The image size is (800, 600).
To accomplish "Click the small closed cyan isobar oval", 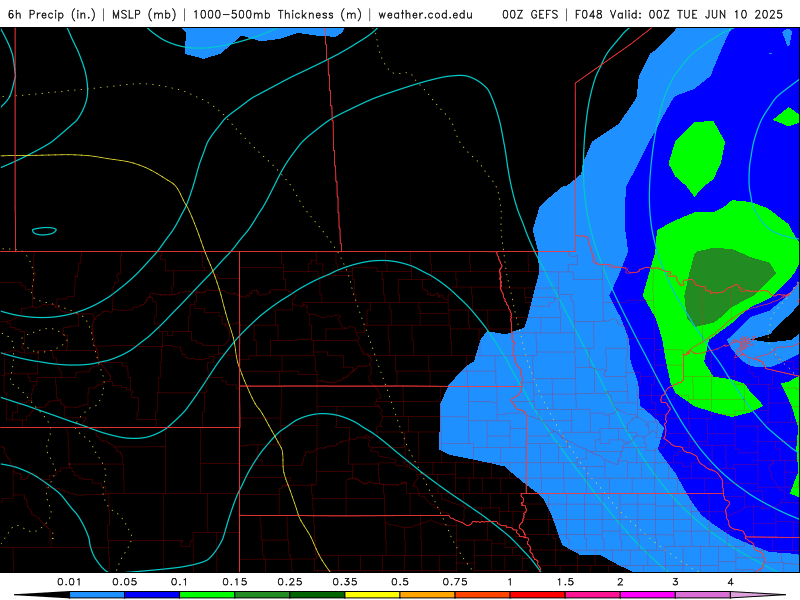I will click(x=44, y=231).
